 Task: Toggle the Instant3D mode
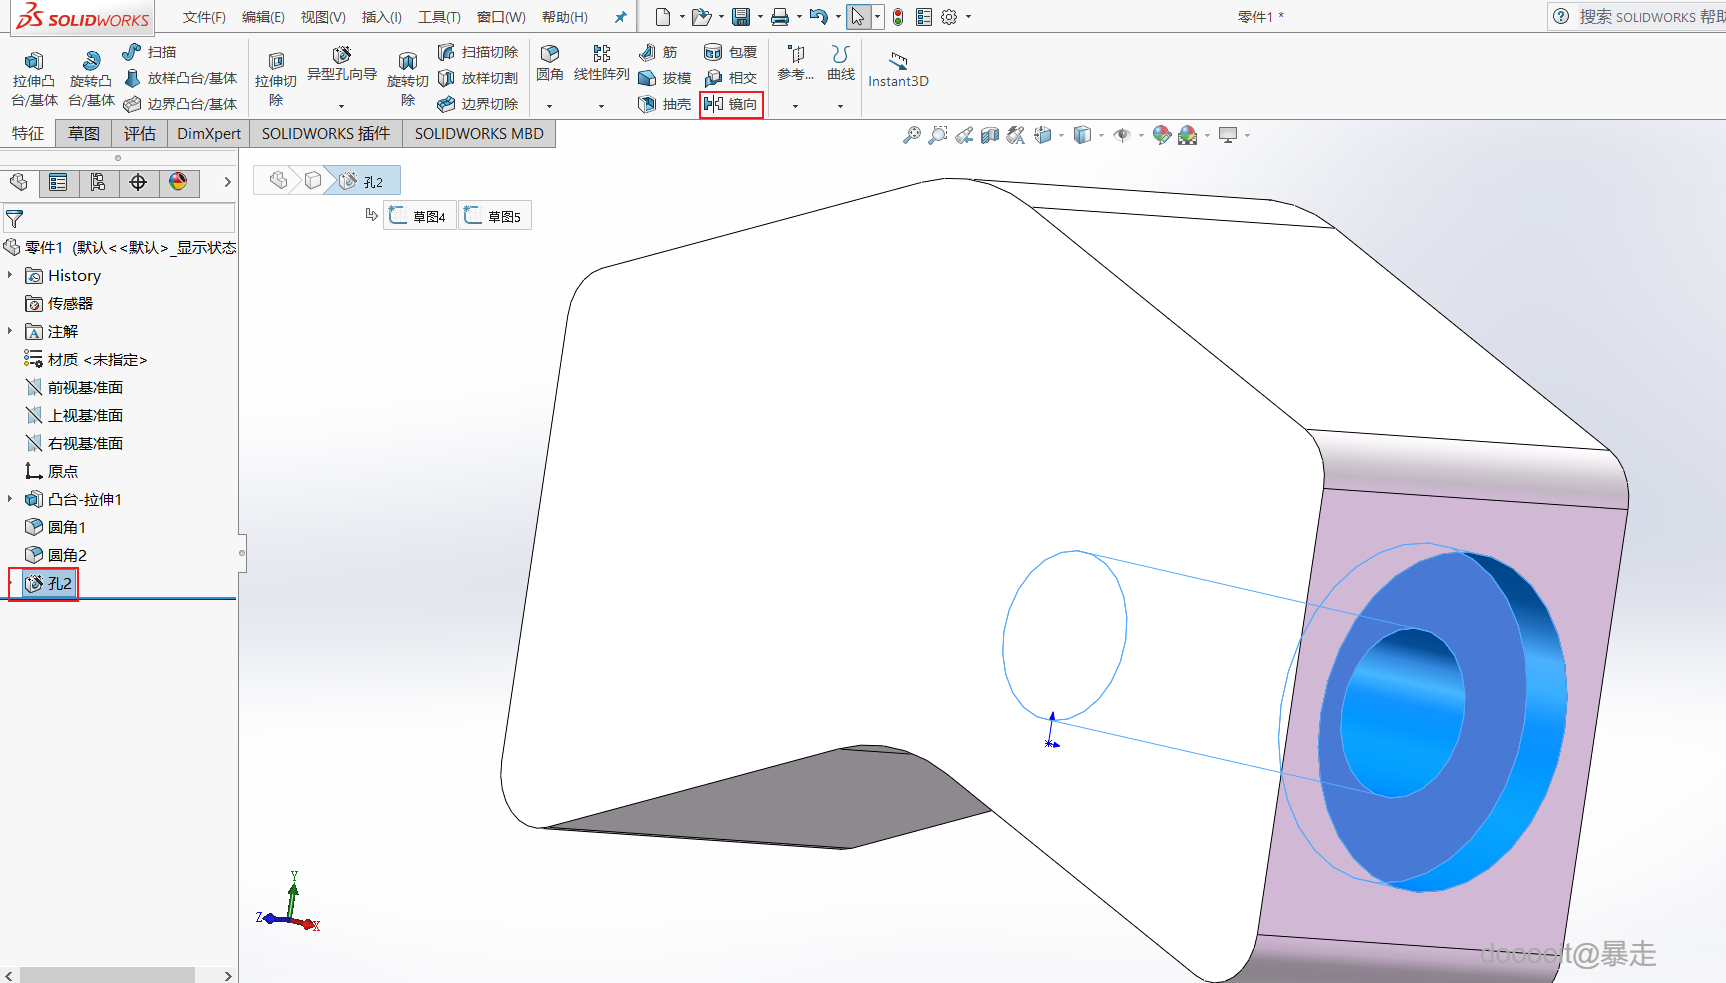tap(898, 70)
